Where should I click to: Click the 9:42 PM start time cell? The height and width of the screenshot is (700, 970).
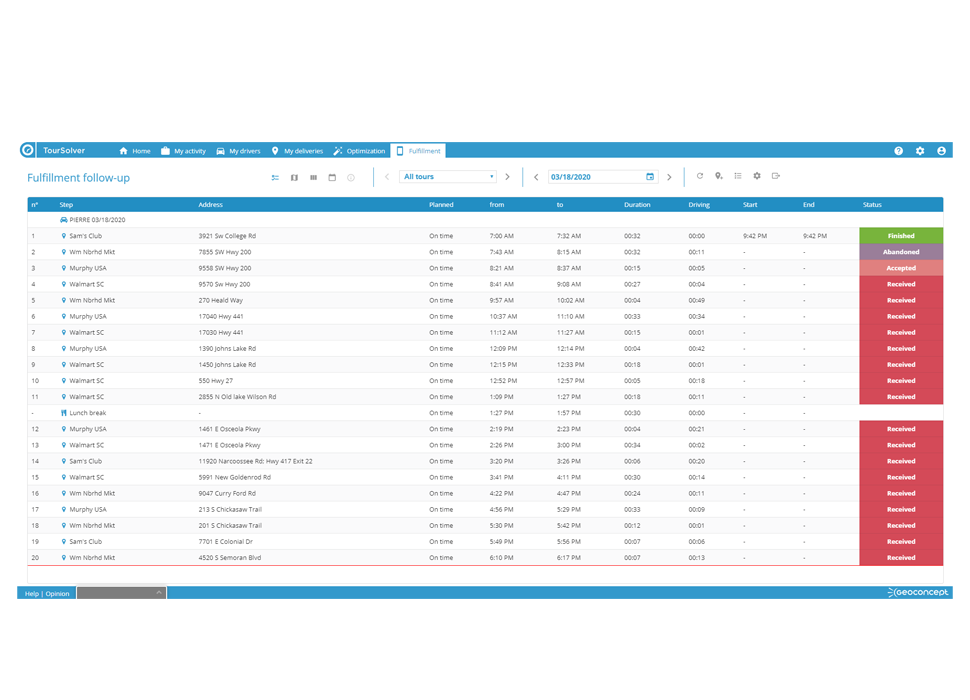755,236
